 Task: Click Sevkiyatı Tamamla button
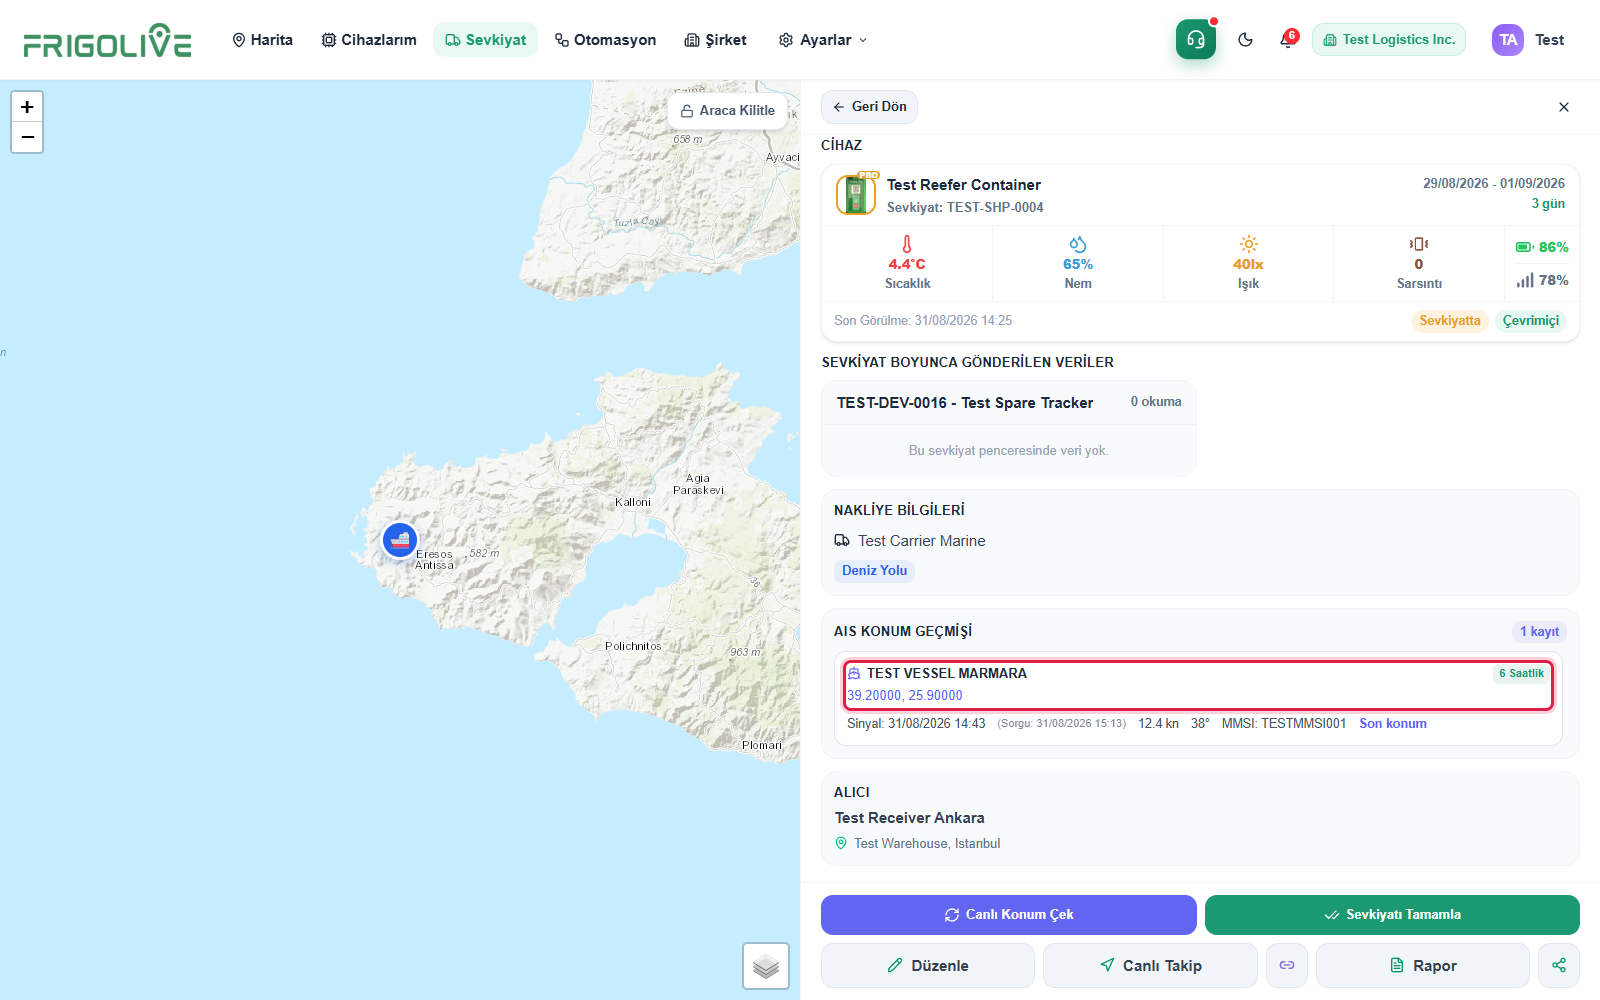pyautogui.click(x=1392, y=915)
